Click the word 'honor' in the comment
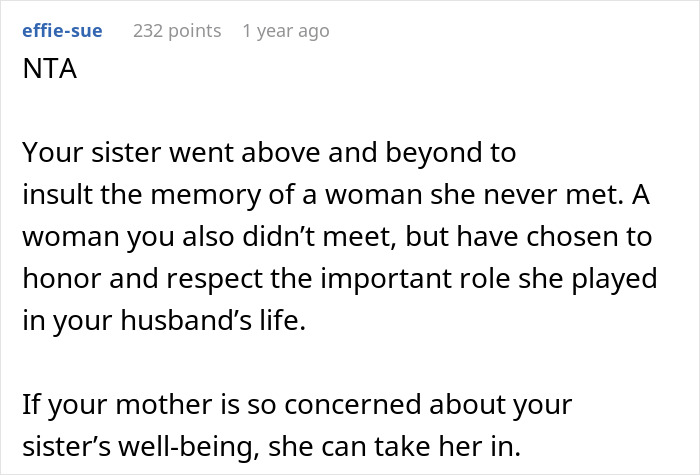This screenshot has width=700, height=475. point(54,279)
